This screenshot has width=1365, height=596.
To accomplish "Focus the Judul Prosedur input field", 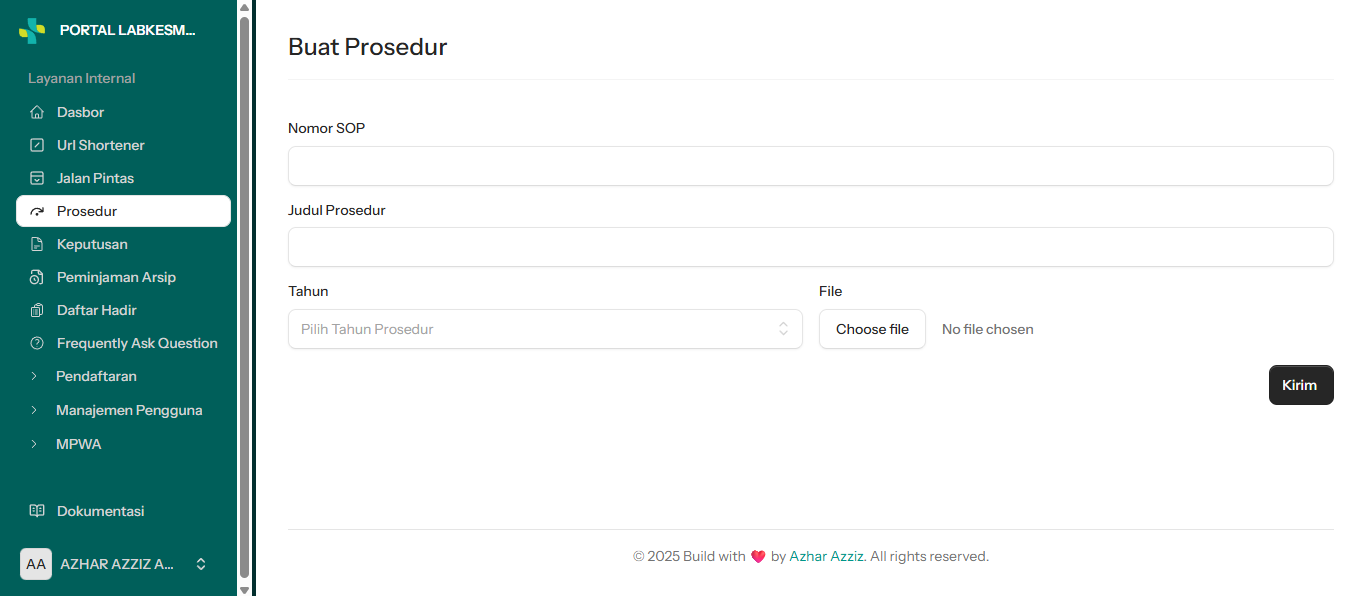I will (811, 247).
